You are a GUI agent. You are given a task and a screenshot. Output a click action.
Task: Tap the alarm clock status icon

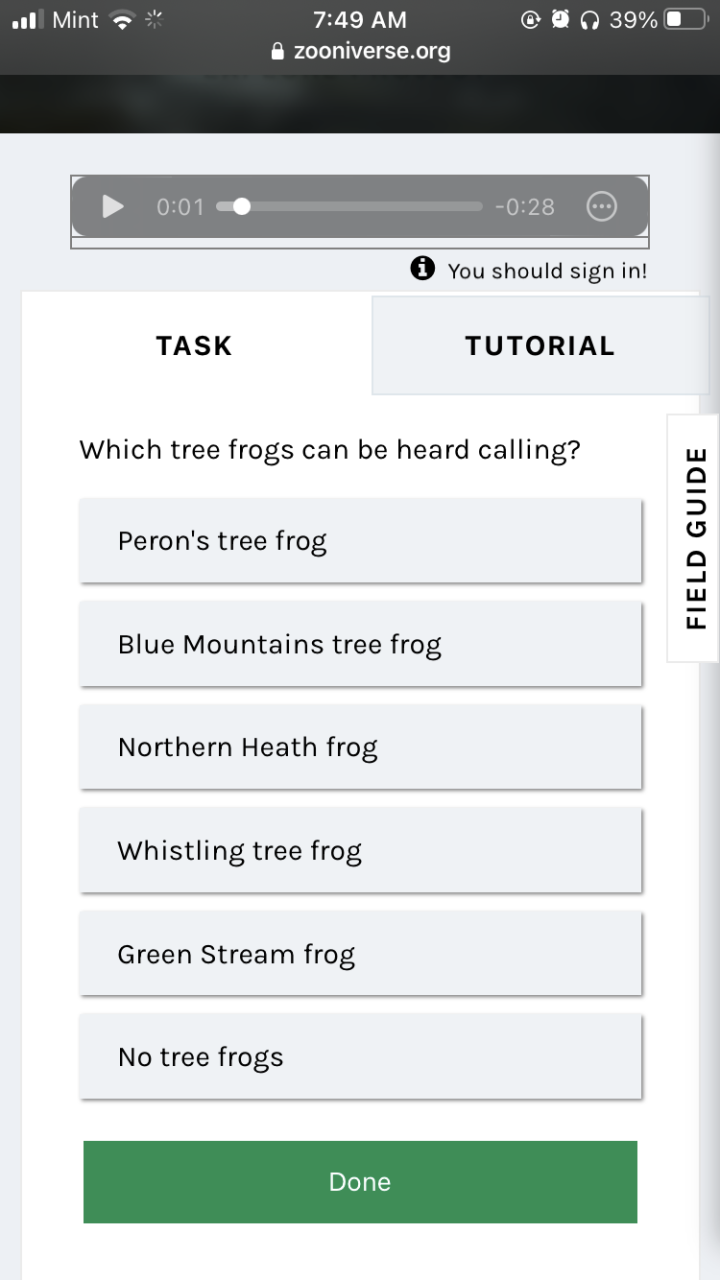(560, 19)
